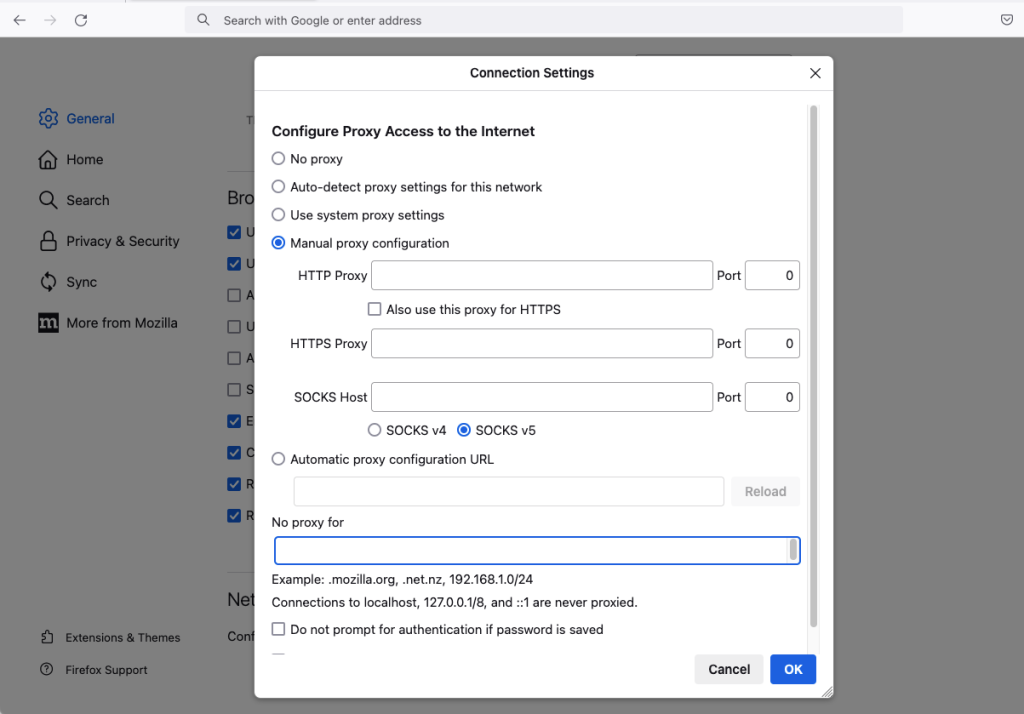
Task: Select Auto-detect proxy settings option
Action: 279,187
